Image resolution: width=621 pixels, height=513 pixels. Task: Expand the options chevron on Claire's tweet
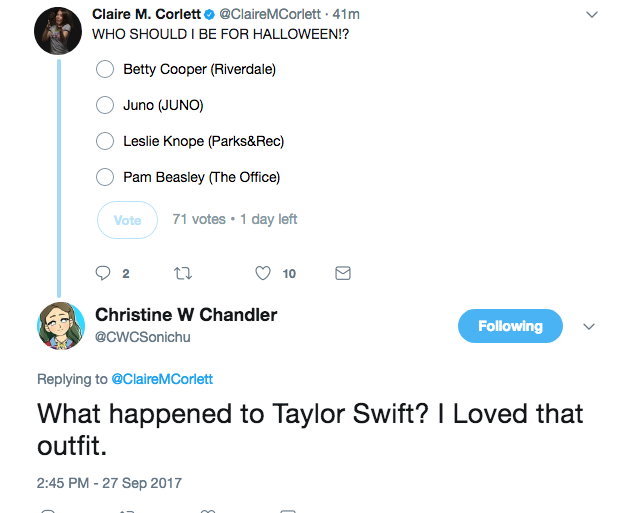tap(592, 15)
